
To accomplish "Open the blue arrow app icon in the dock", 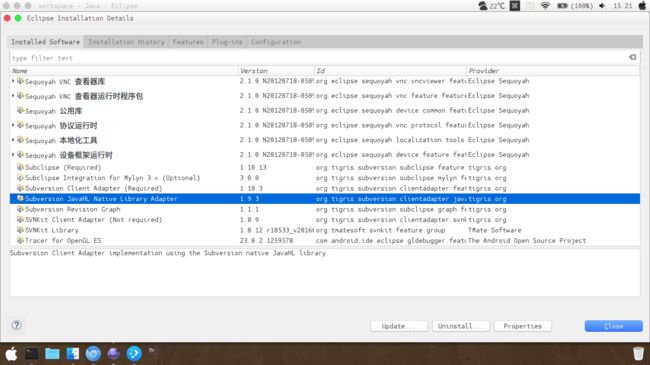I will click(134, 354).
